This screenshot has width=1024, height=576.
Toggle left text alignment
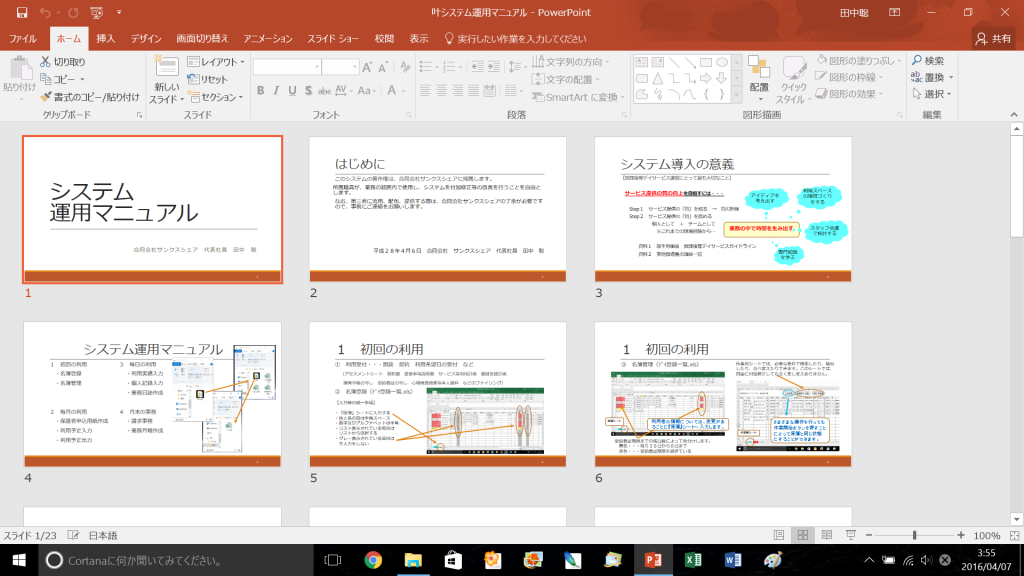pyautogui.click(x=425, y=91)
